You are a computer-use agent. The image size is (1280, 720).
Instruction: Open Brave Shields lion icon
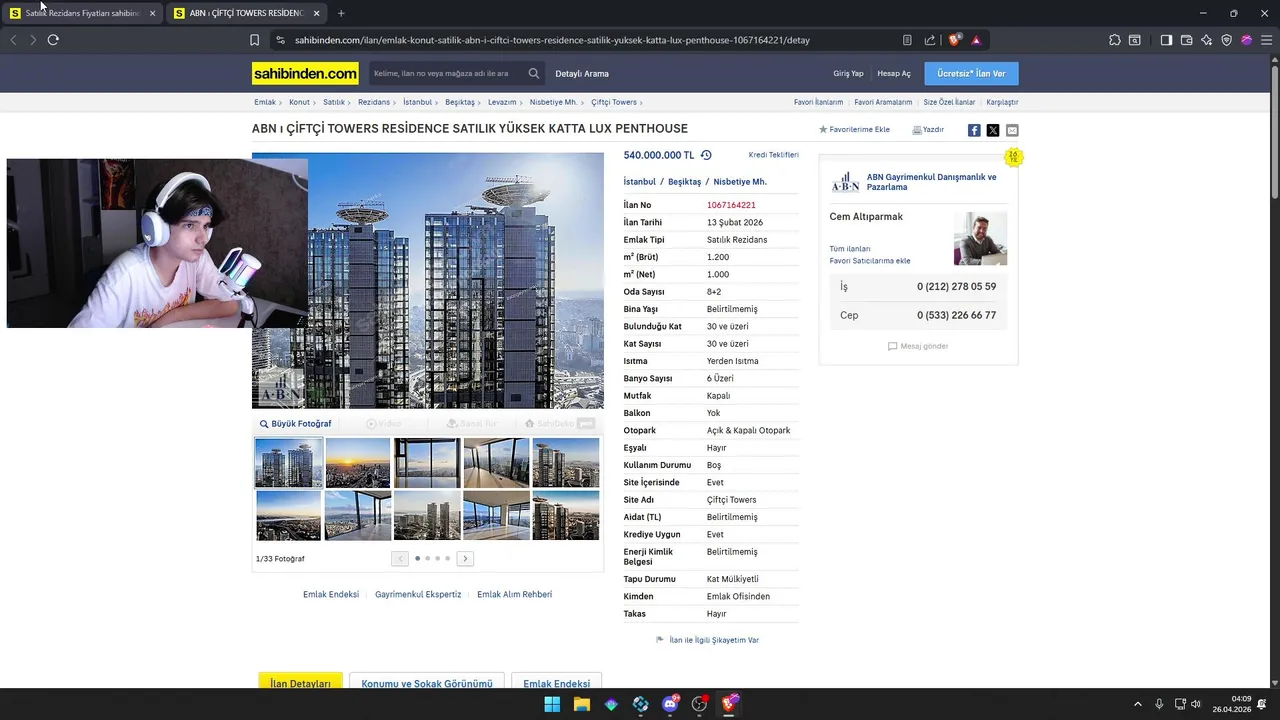(x=955, y=40)
